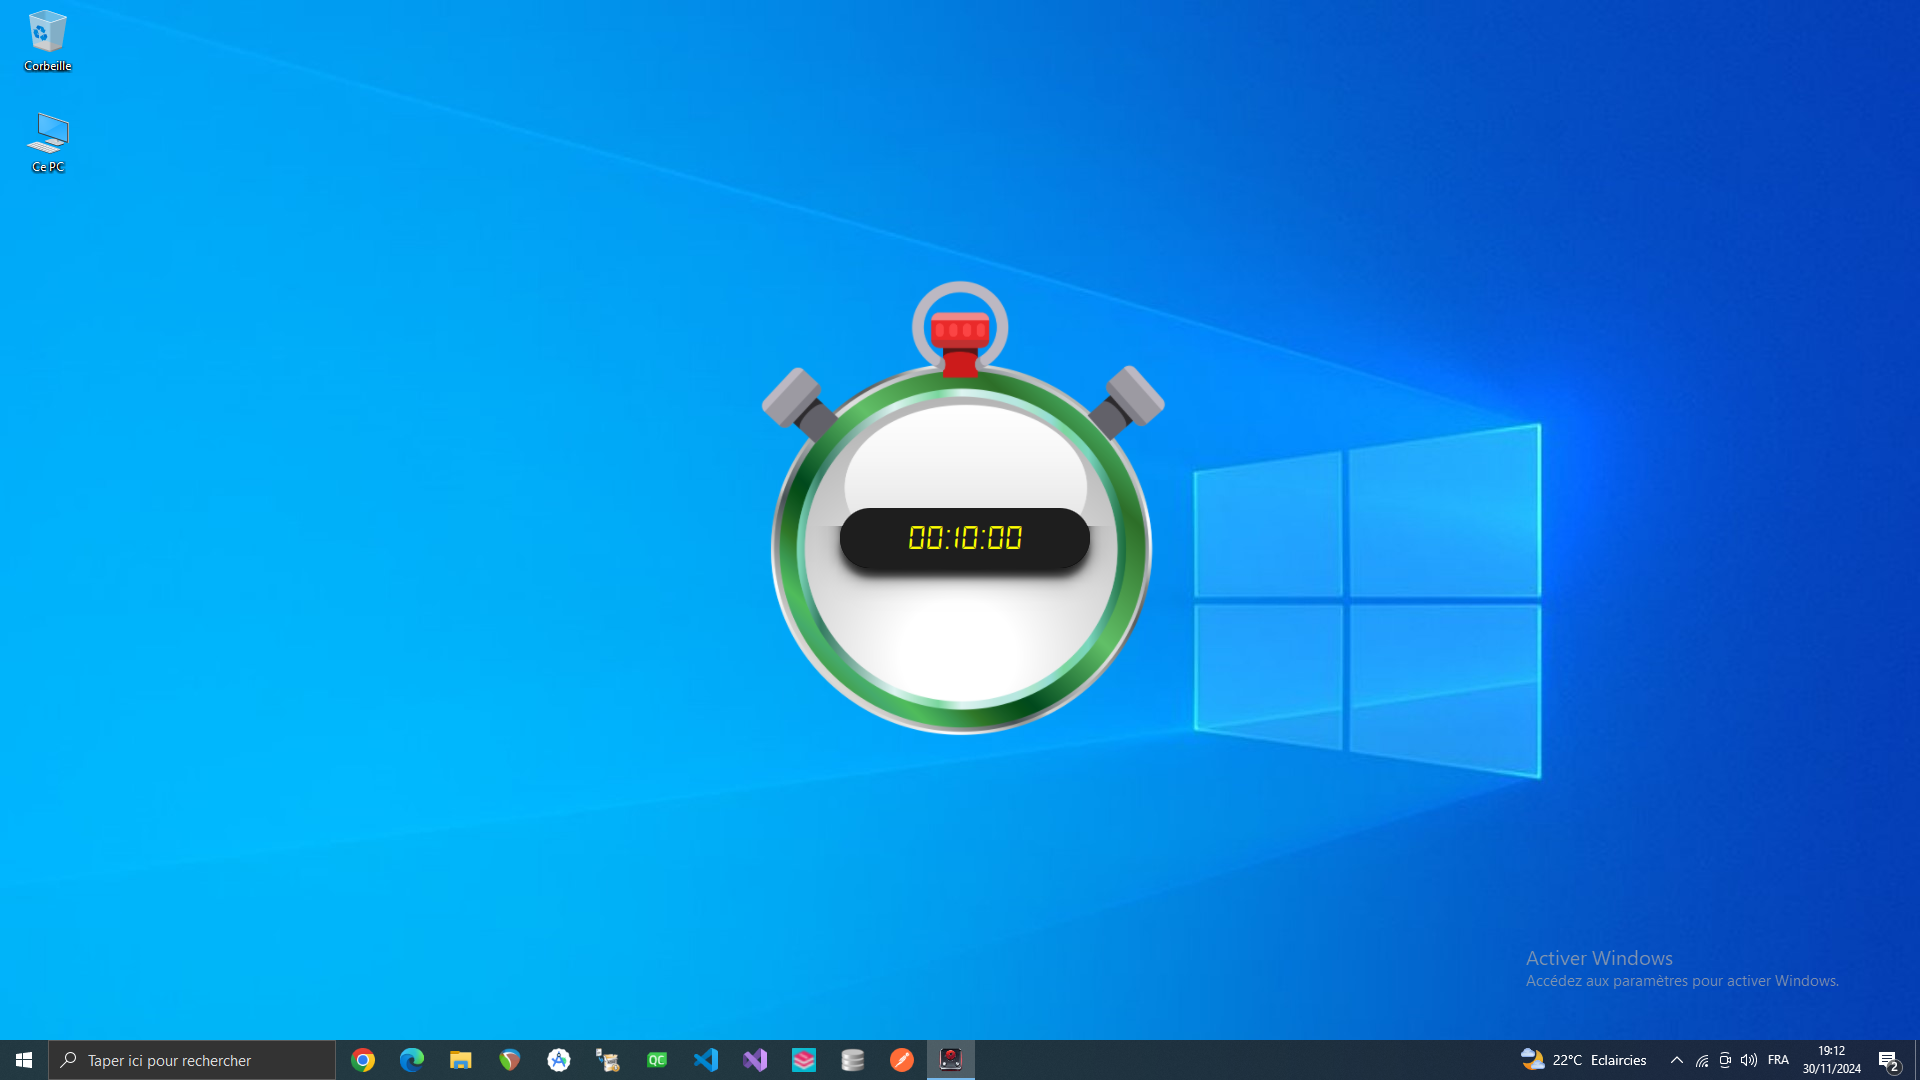The image size is (1920, 1080).
Task: Open purple Visual Studio from the taskbar
Action: 755,1060
